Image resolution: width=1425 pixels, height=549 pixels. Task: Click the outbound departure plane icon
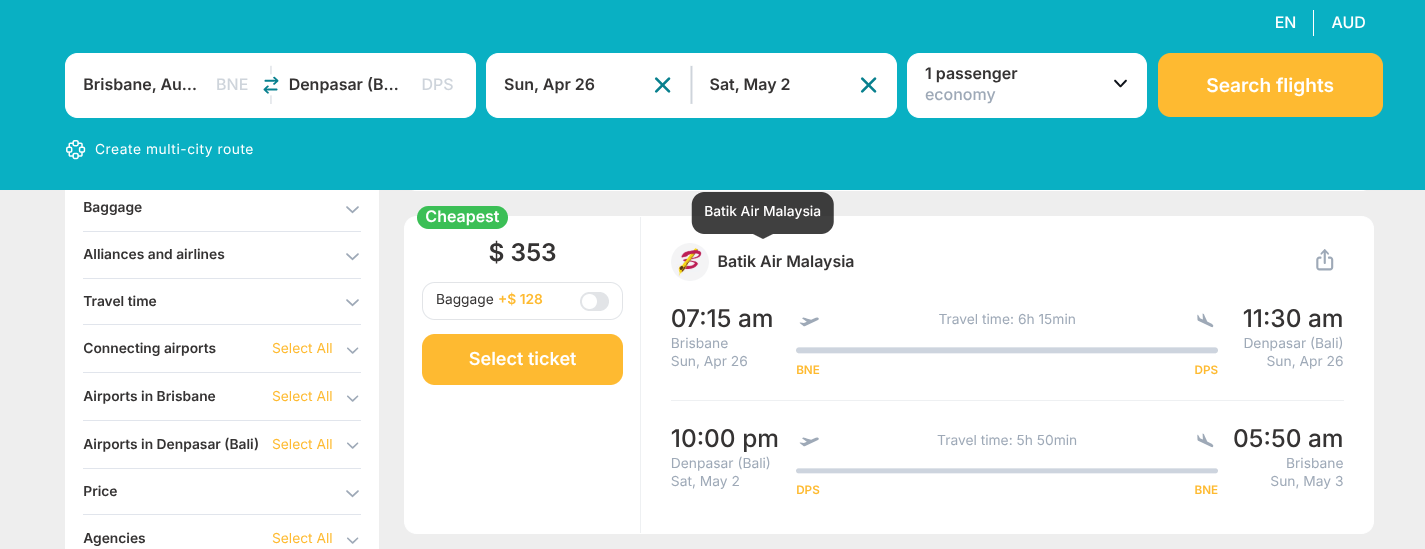click(810, 320)
